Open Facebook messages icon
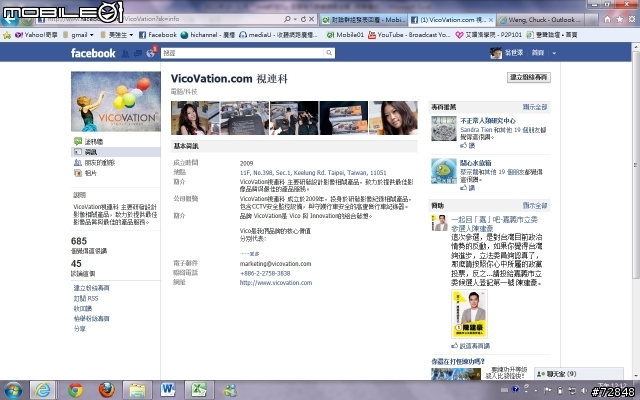The image size is (640, 400). coord(138,53)
